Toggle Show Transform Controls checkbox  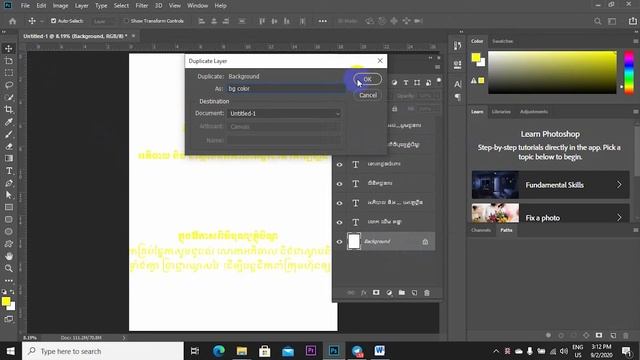[126, 21]
